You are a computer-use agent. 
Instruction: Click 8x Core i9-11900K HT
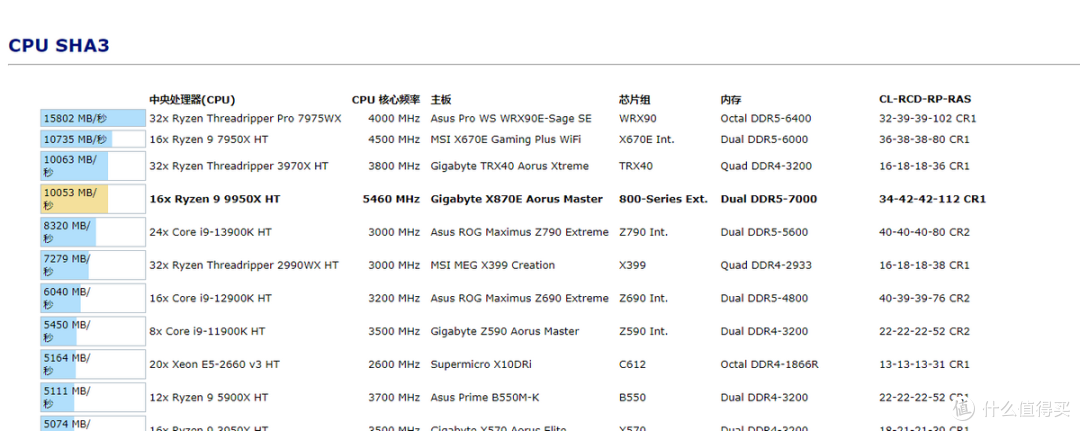click(x=207, y=331)
